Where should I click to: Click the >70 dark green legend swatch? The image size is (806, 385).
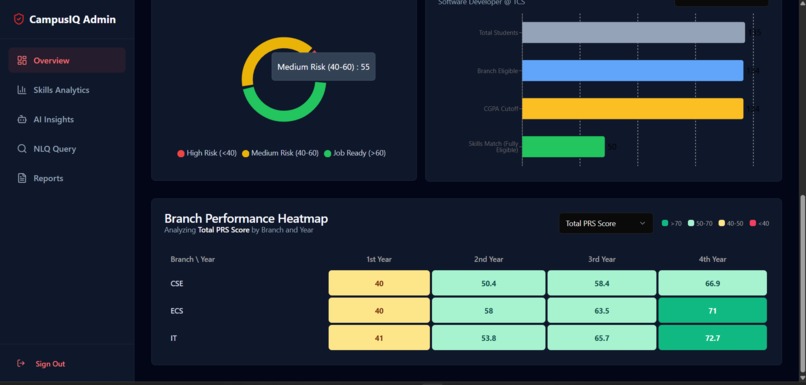(665, 223)
